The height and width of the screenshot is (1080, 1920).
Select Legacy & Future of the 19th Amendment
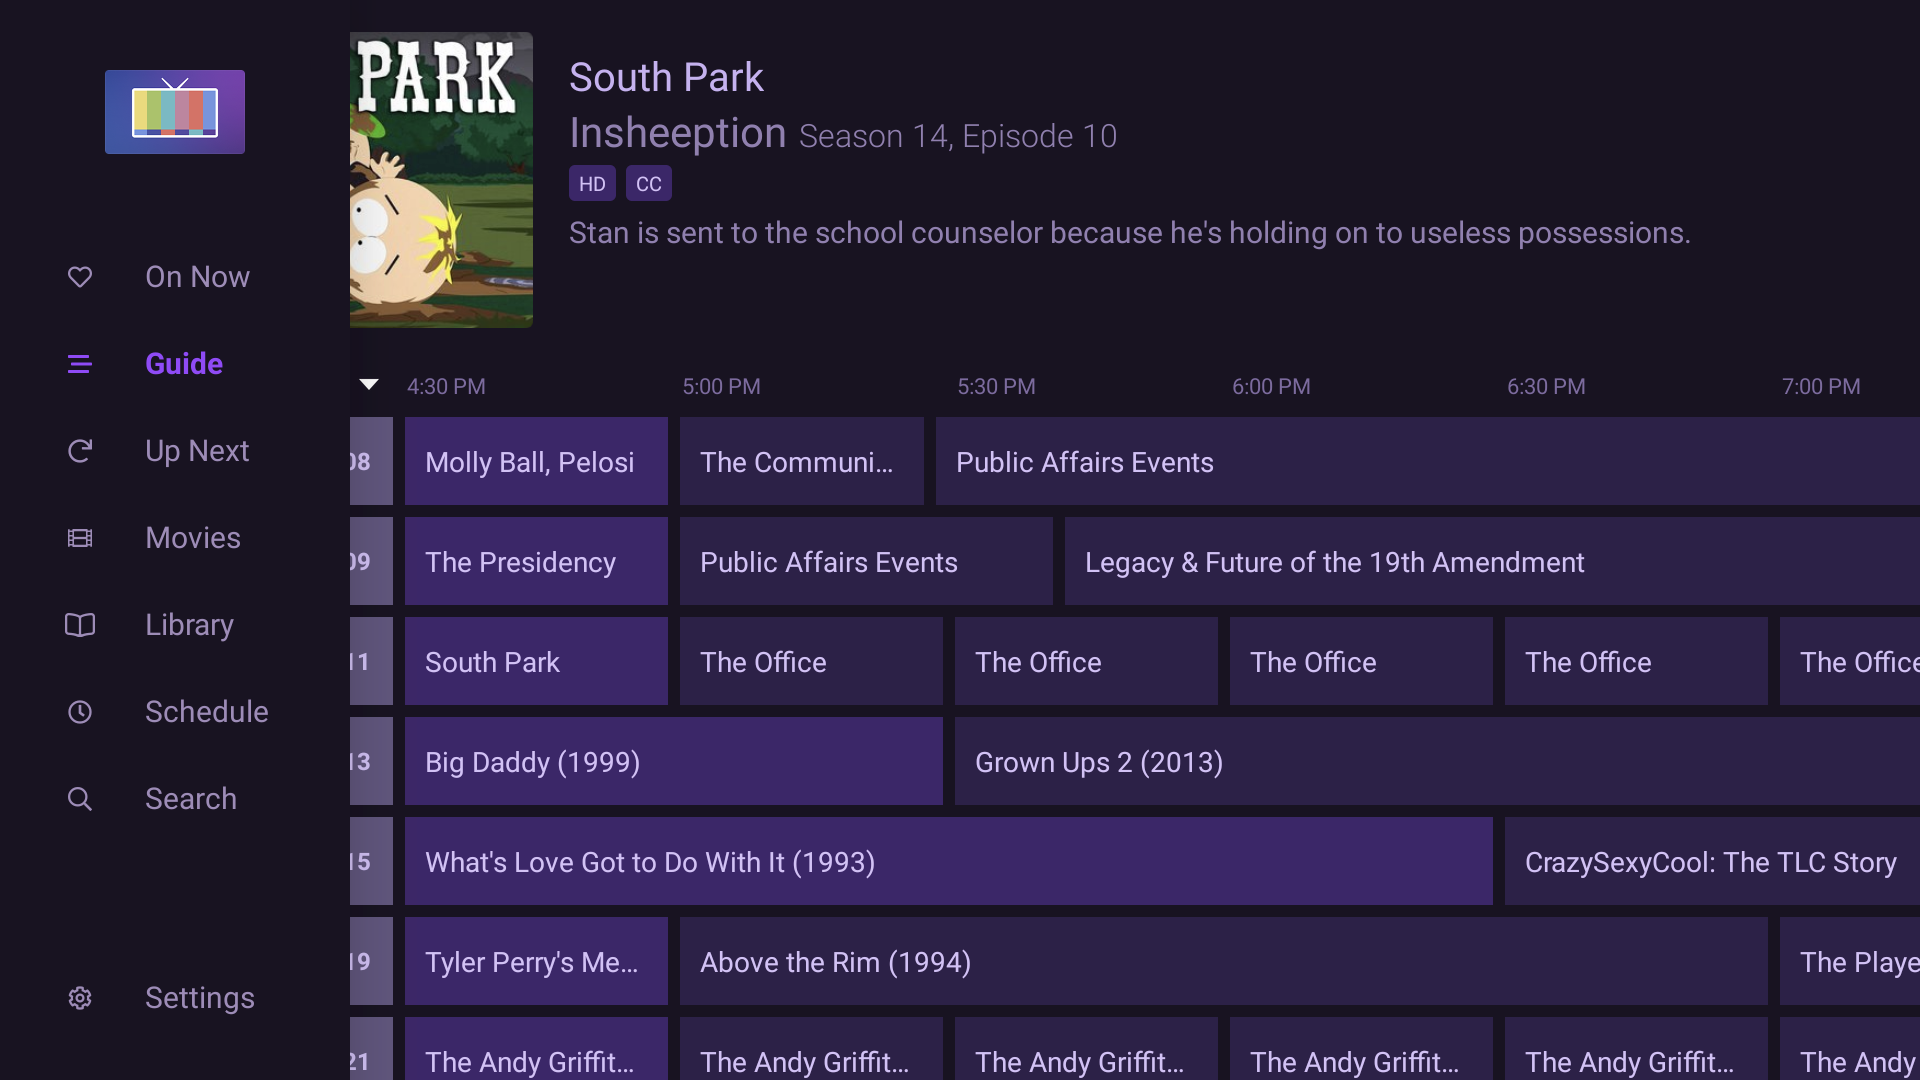(x=1490, y=561)
